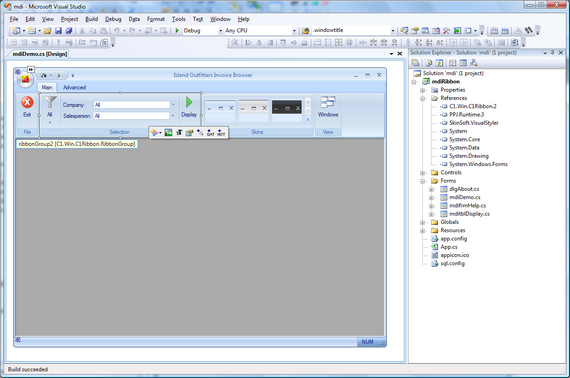The image size is (570, 378).
Task: Click the Save All toolbar icon
Action: pyautogui.click(x=69, y=31)
